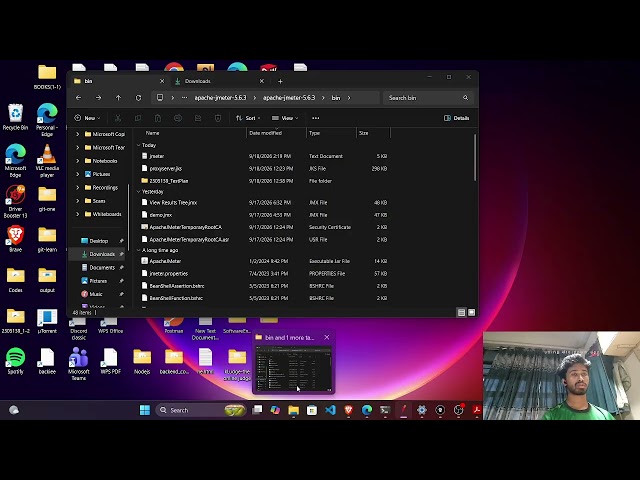
Task: Select Microsoft Teams desktop icon
Action: pos(79,364)
